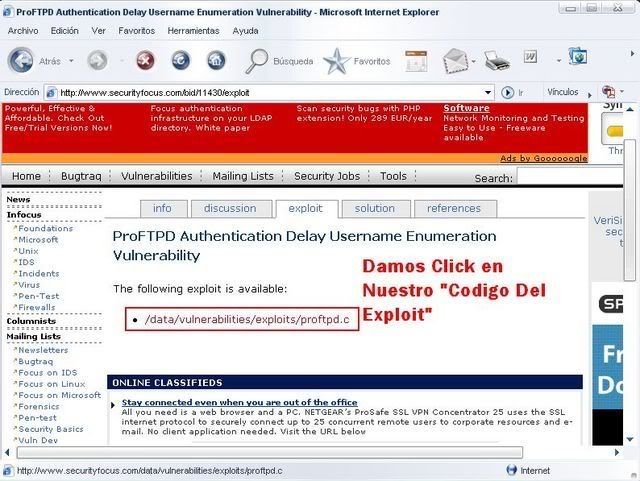This screenshot has width=640, height=481.
Task: Open the Archivo menu
Action: pyautogui.click(x=23, y=31)
